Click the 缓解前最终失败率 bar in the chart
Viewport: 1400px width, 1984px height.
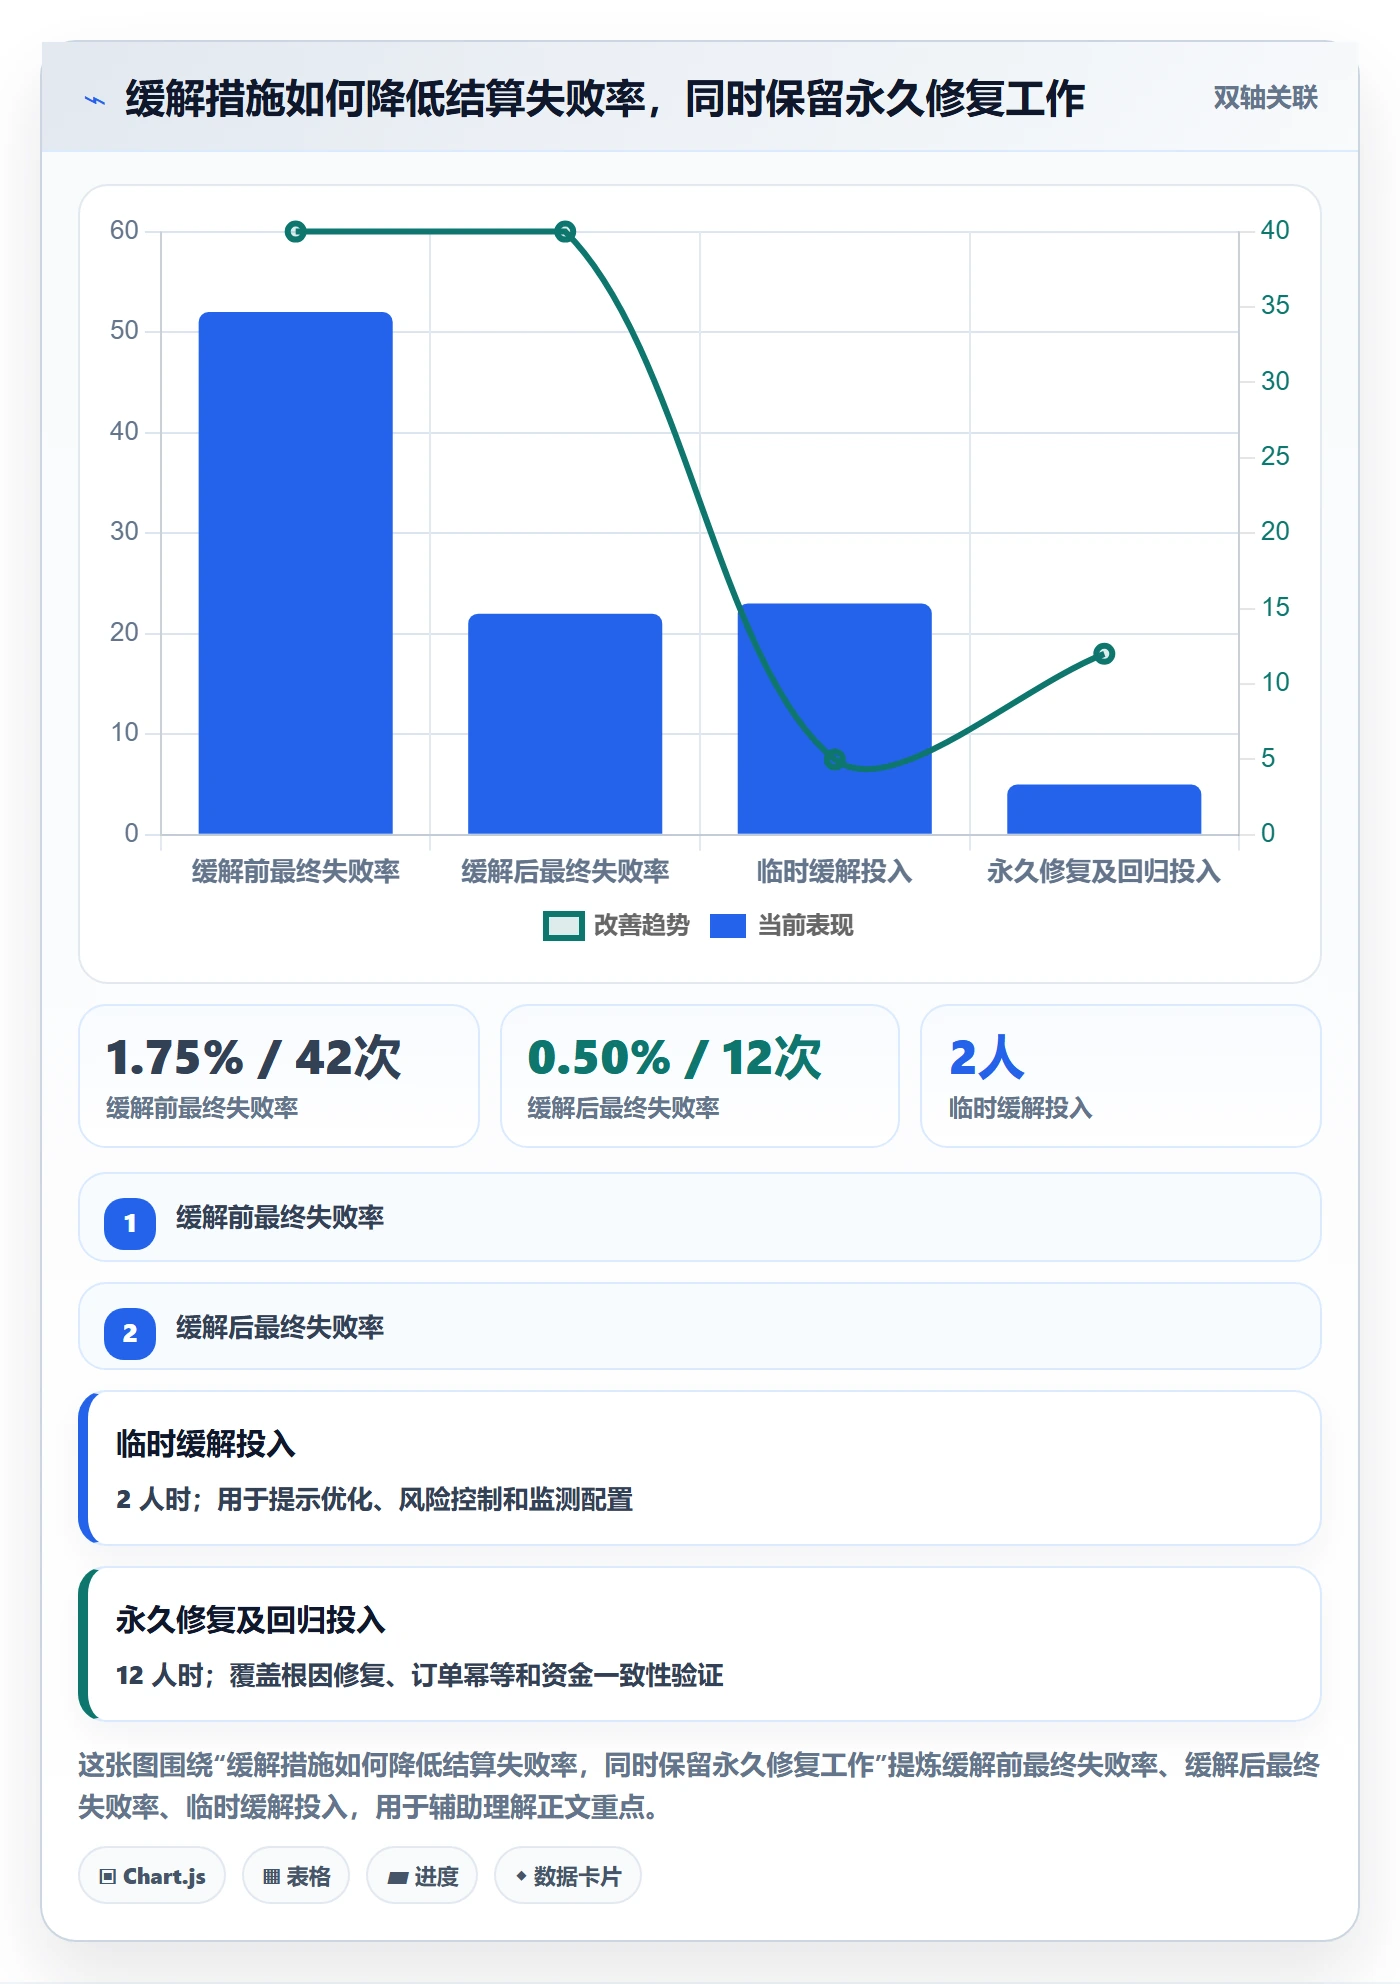coord(296,573)
